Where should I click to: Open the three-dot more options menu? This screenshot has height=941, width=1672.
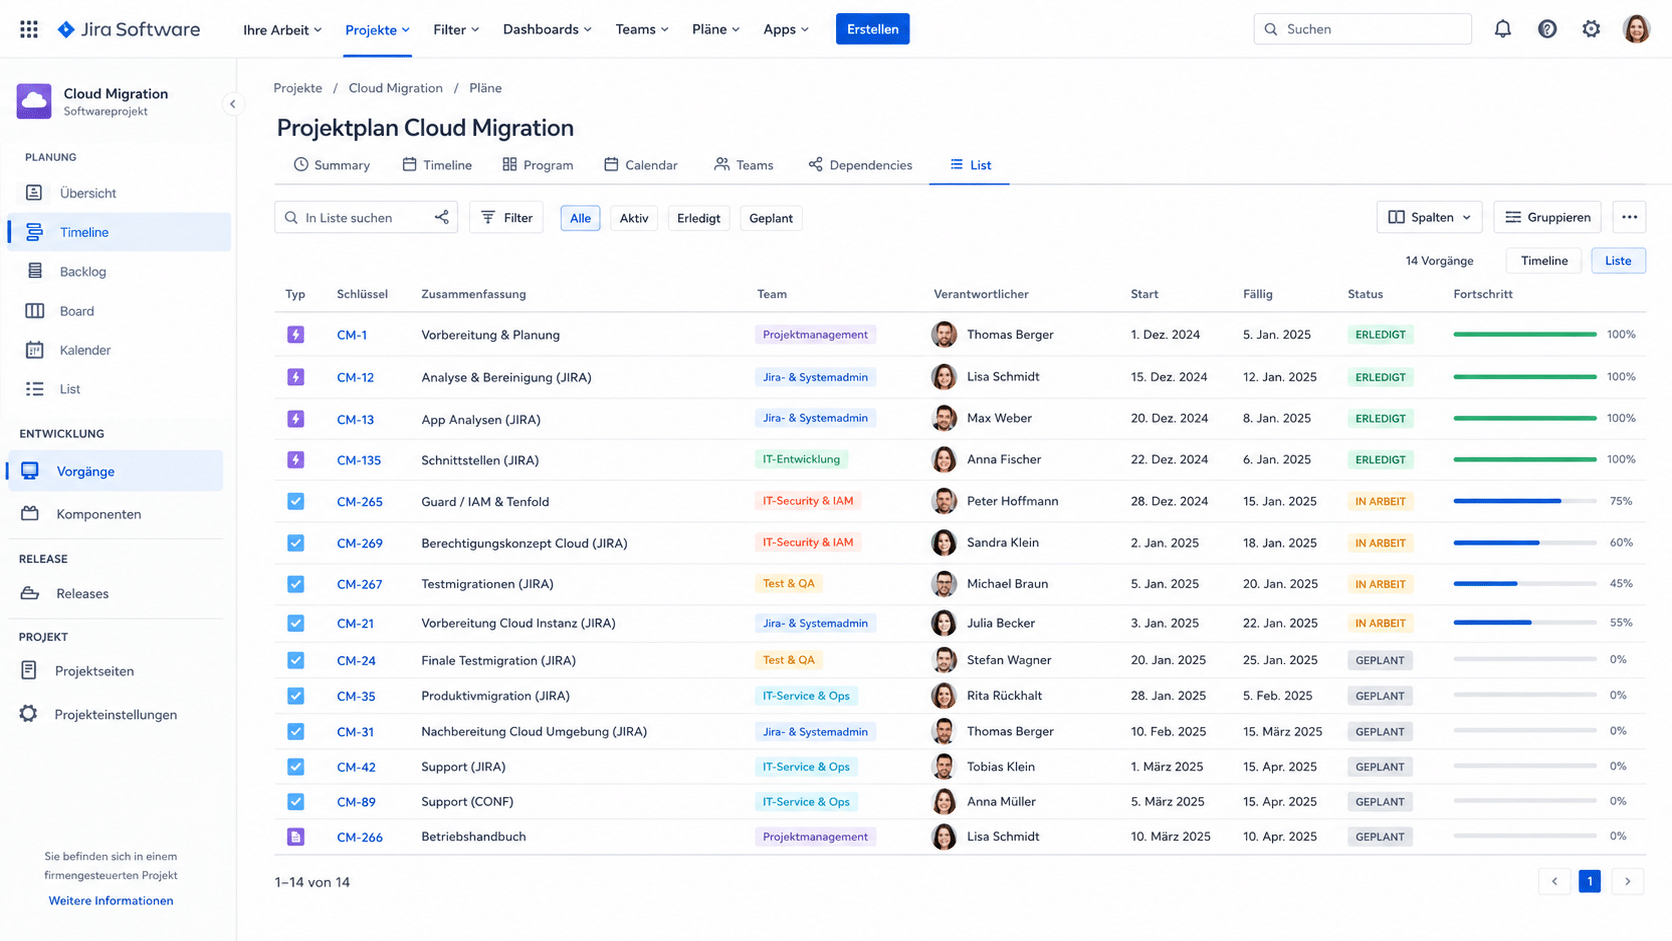click(1629, 217)
